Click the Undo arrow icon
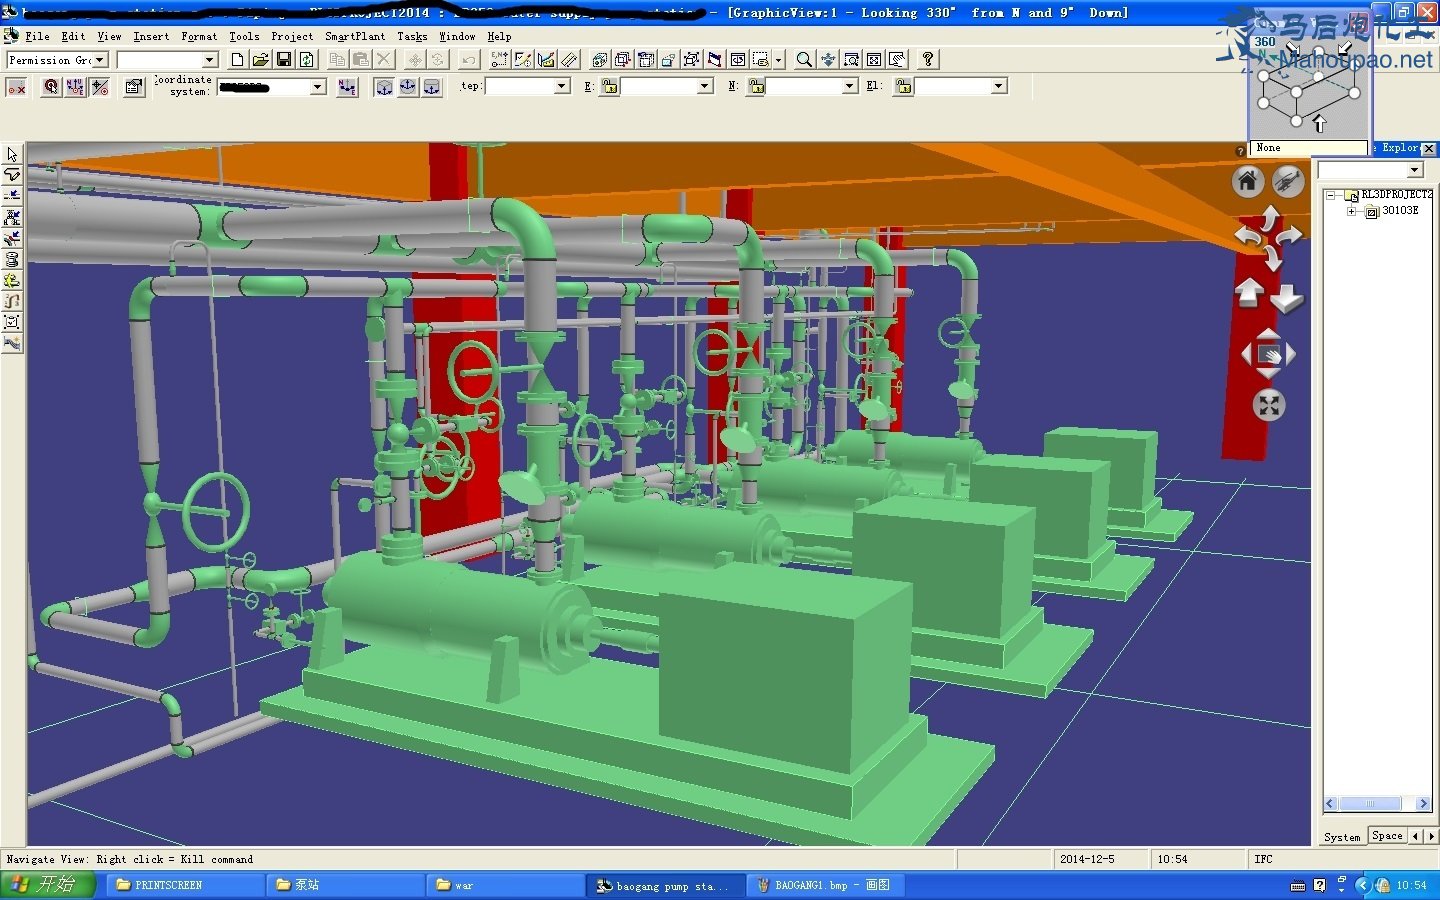Viewport: 1440px width, 900px height. click(x=469, y=60)
